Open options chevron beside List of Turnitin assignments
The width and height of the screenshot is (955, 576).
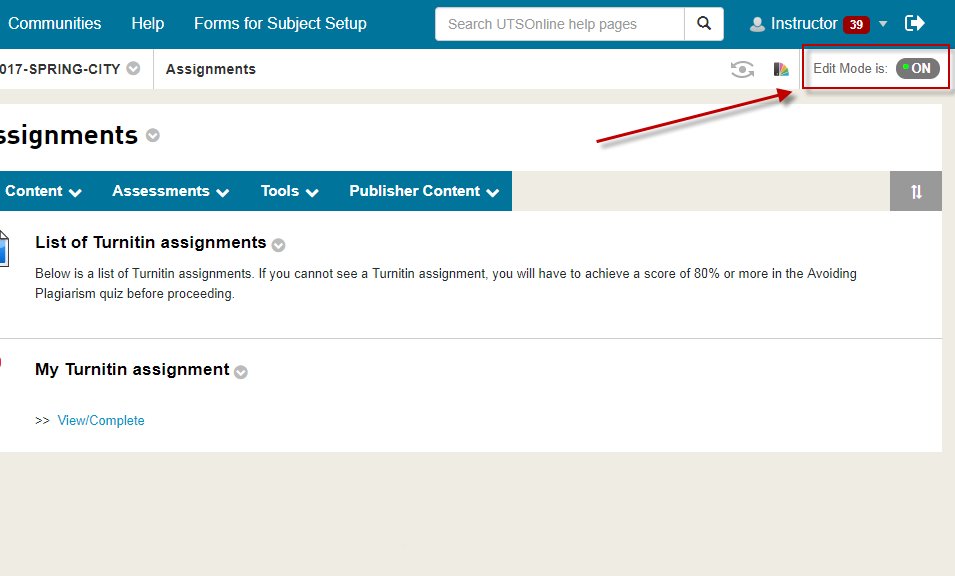(278, 245)
